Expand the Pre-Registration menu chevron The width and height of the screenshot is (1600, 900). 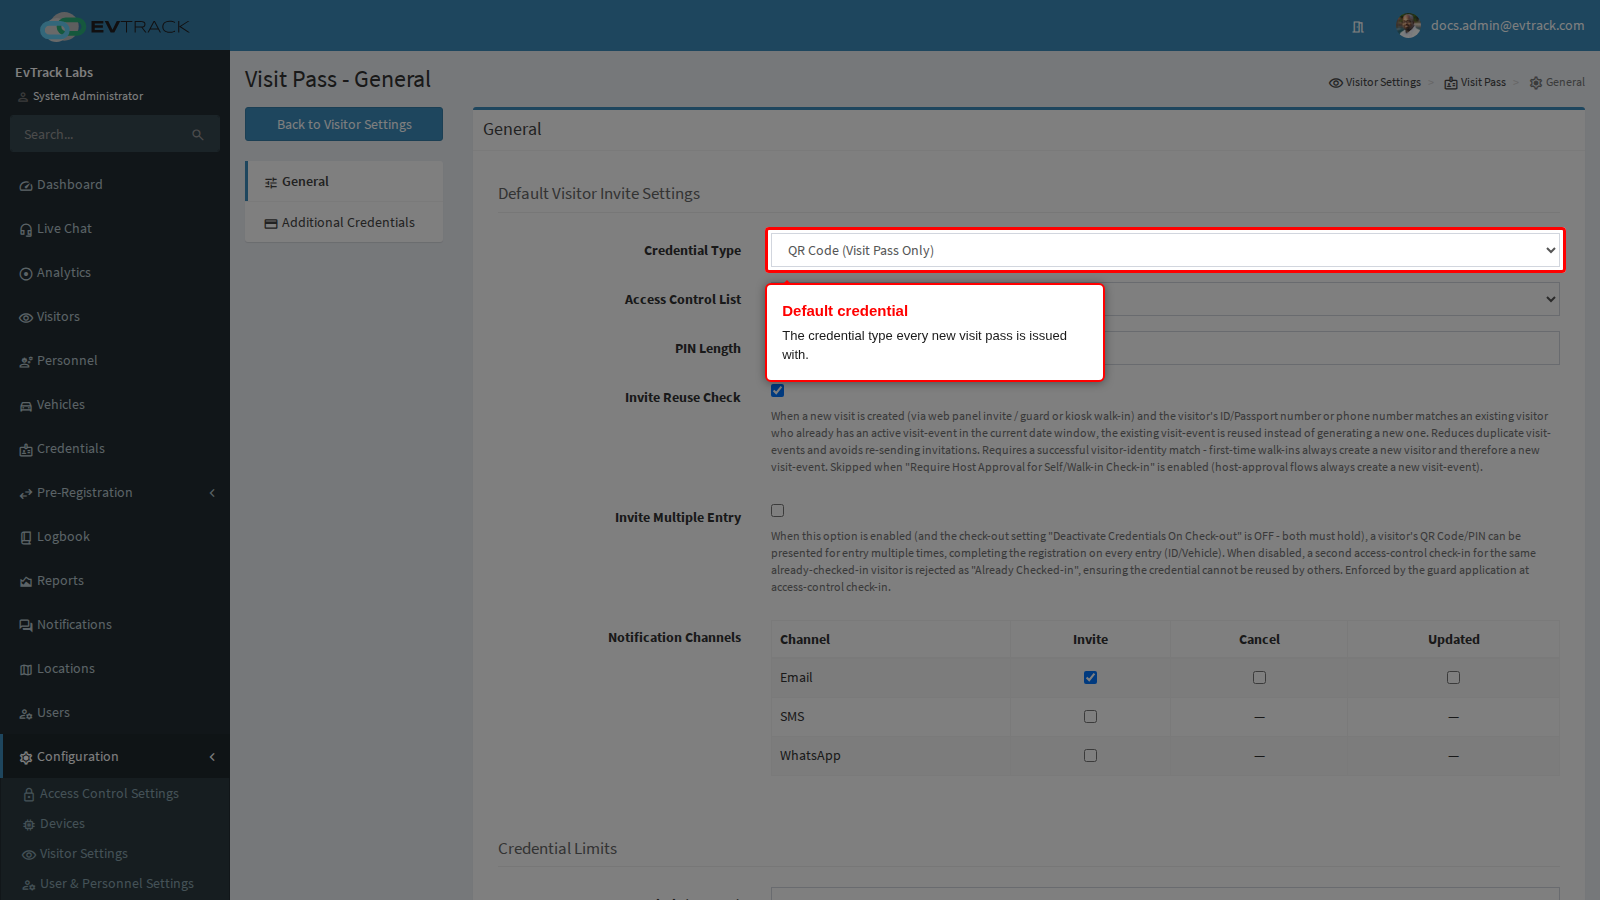[x=212, y=493]
